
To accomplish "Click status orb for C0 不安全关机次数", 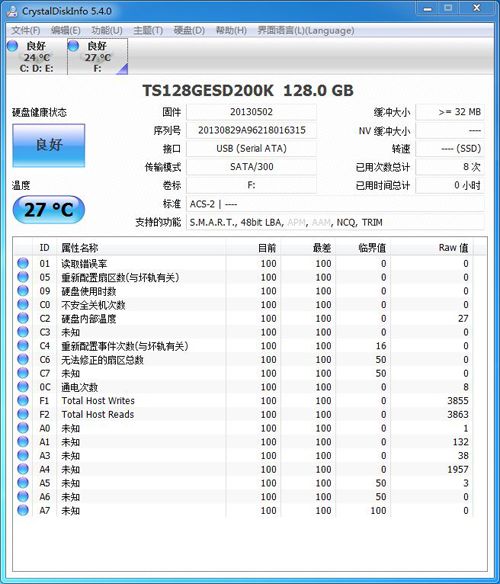I will [23, 304].
